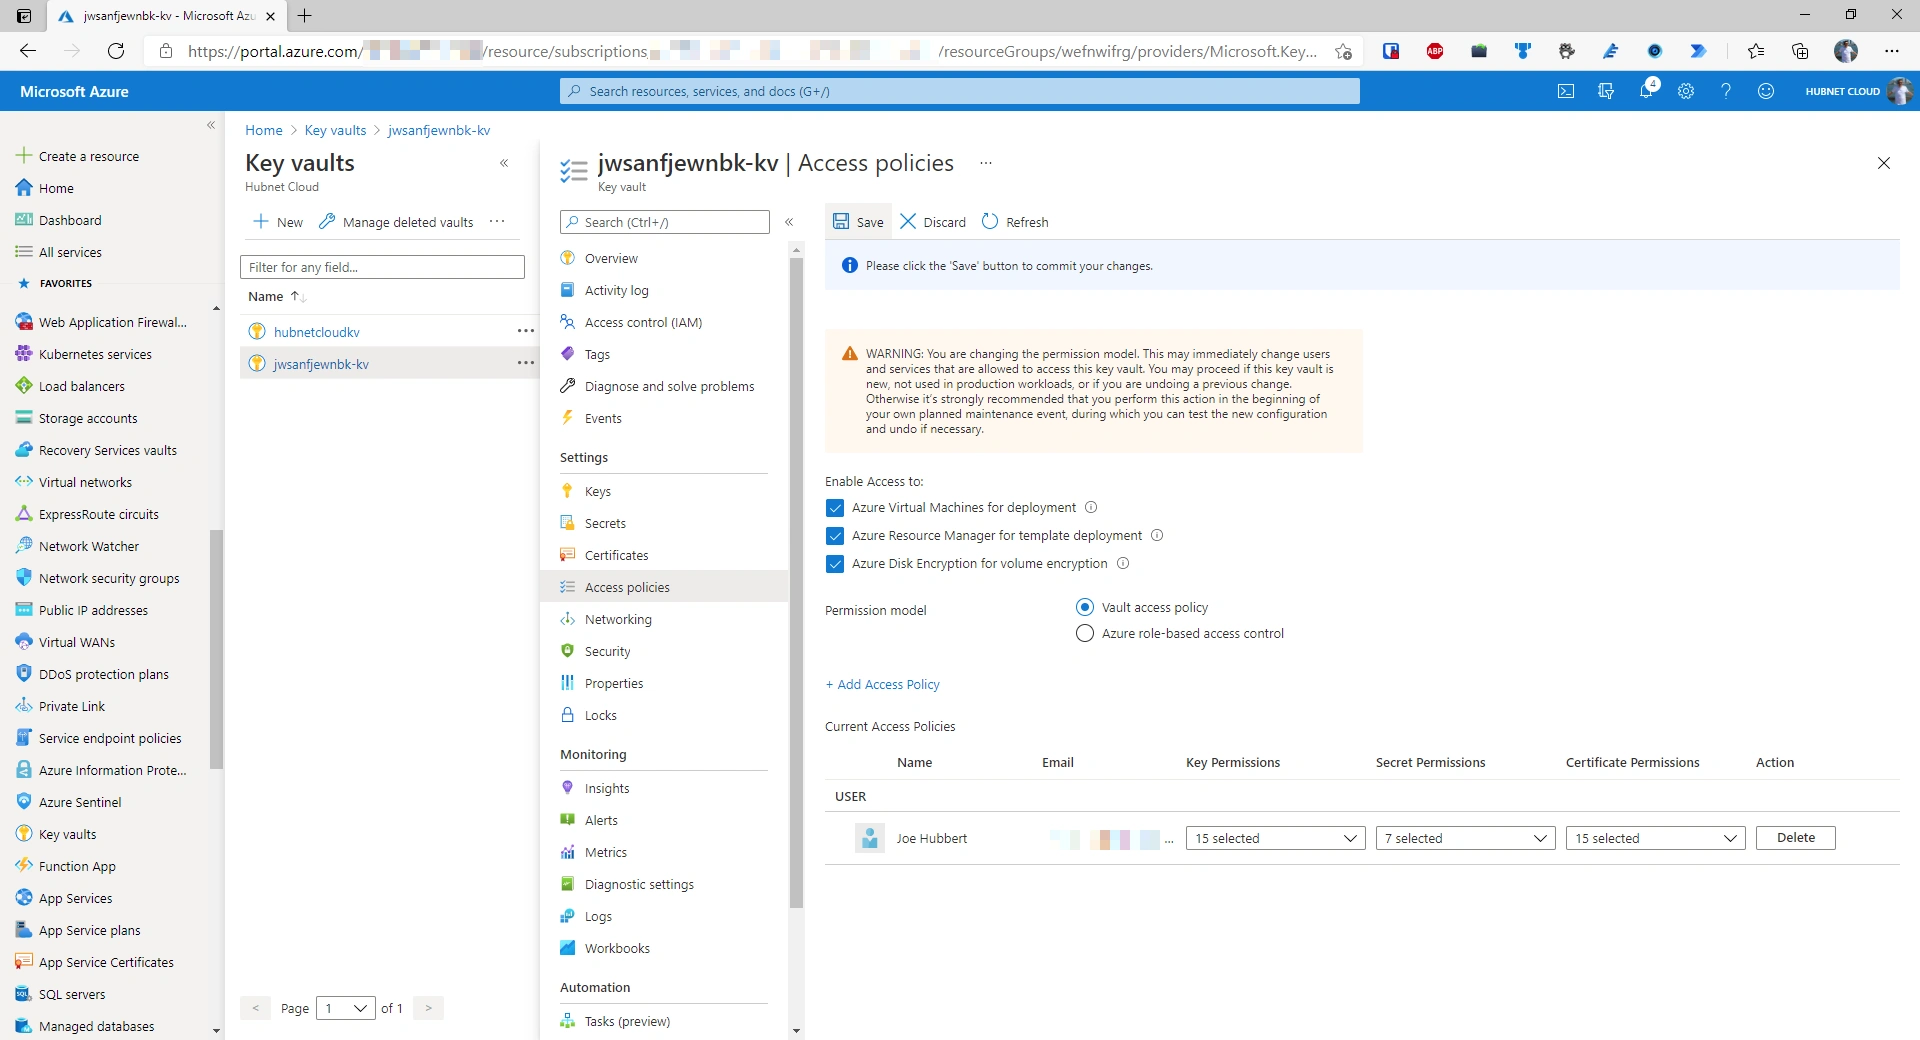The image size is (1920, 1040).
Task: Open the notifications bell
Action: (1646, 91)
